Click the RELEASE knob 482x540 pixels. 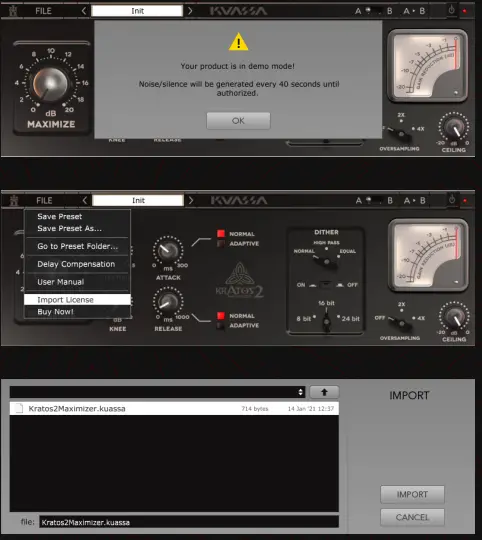tap(168, 302)
